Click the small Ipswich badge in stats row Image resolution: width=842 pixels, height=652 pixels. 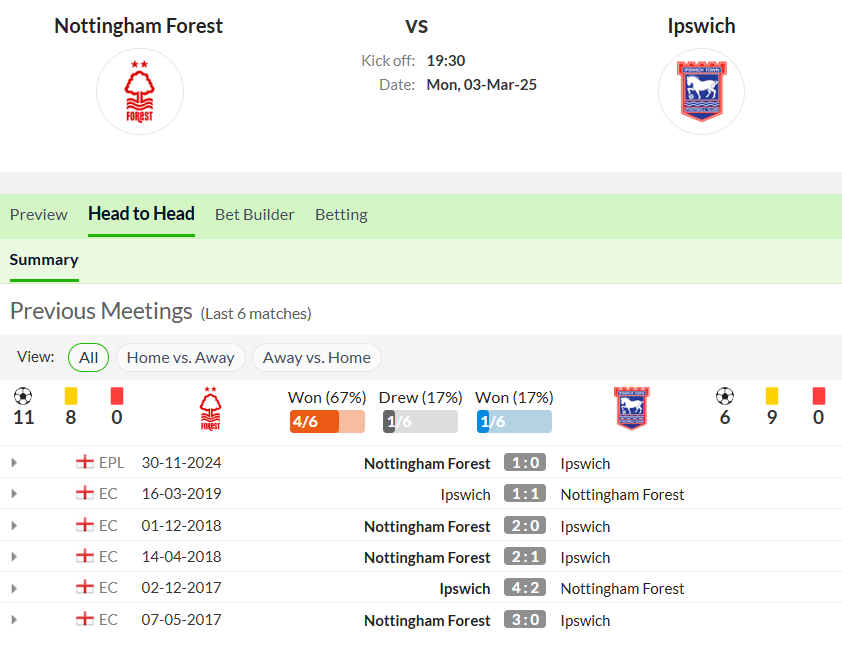click(632, 408)
